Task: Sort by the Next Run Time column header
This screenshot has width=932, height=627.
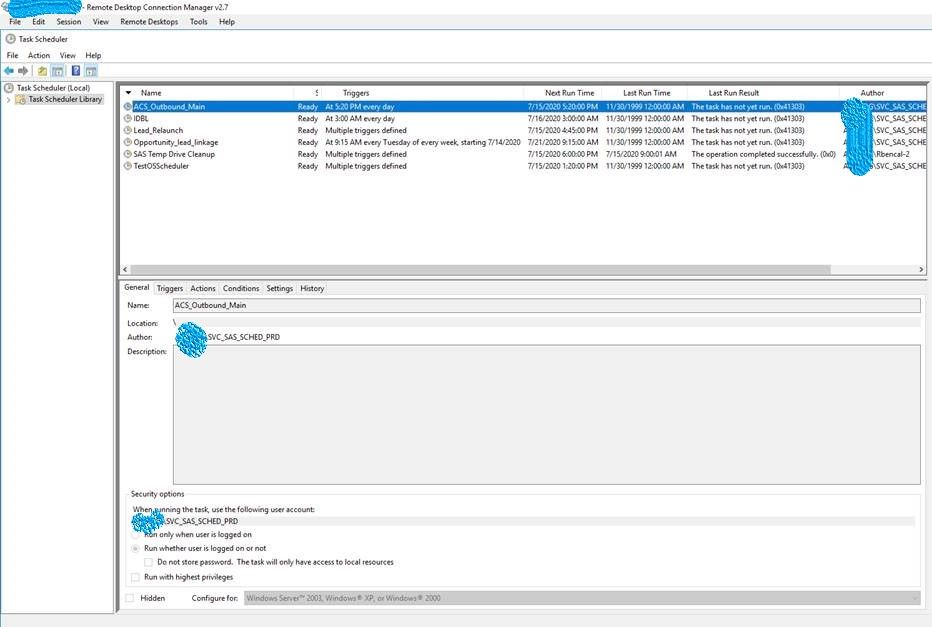Action: pos(569,93)
